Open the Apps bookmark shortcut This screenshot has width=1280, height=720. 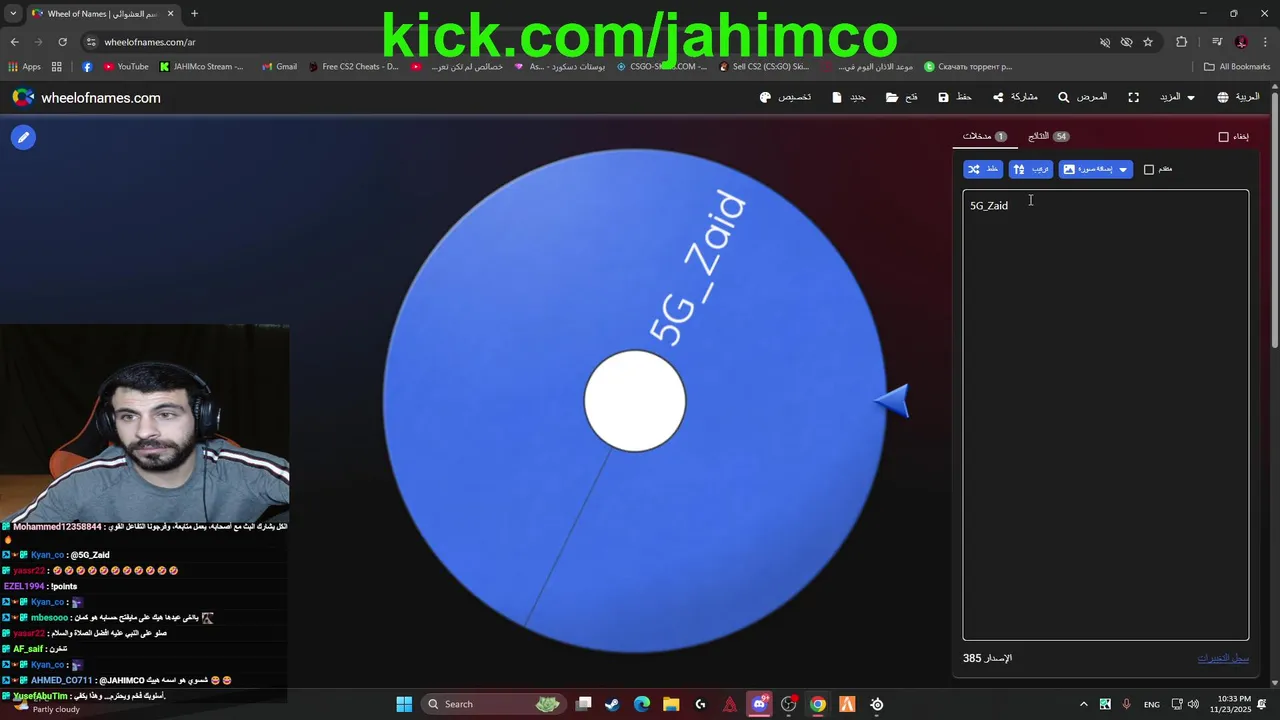click(24, 67)
